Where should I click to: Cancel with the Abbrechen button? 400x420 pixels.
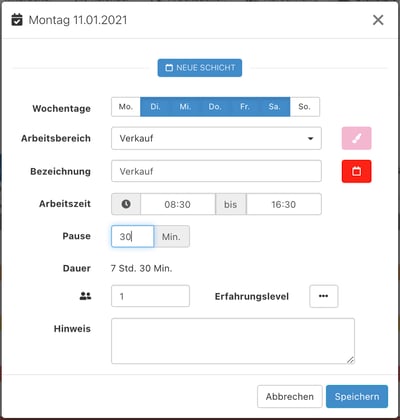[x=290, y=397]
